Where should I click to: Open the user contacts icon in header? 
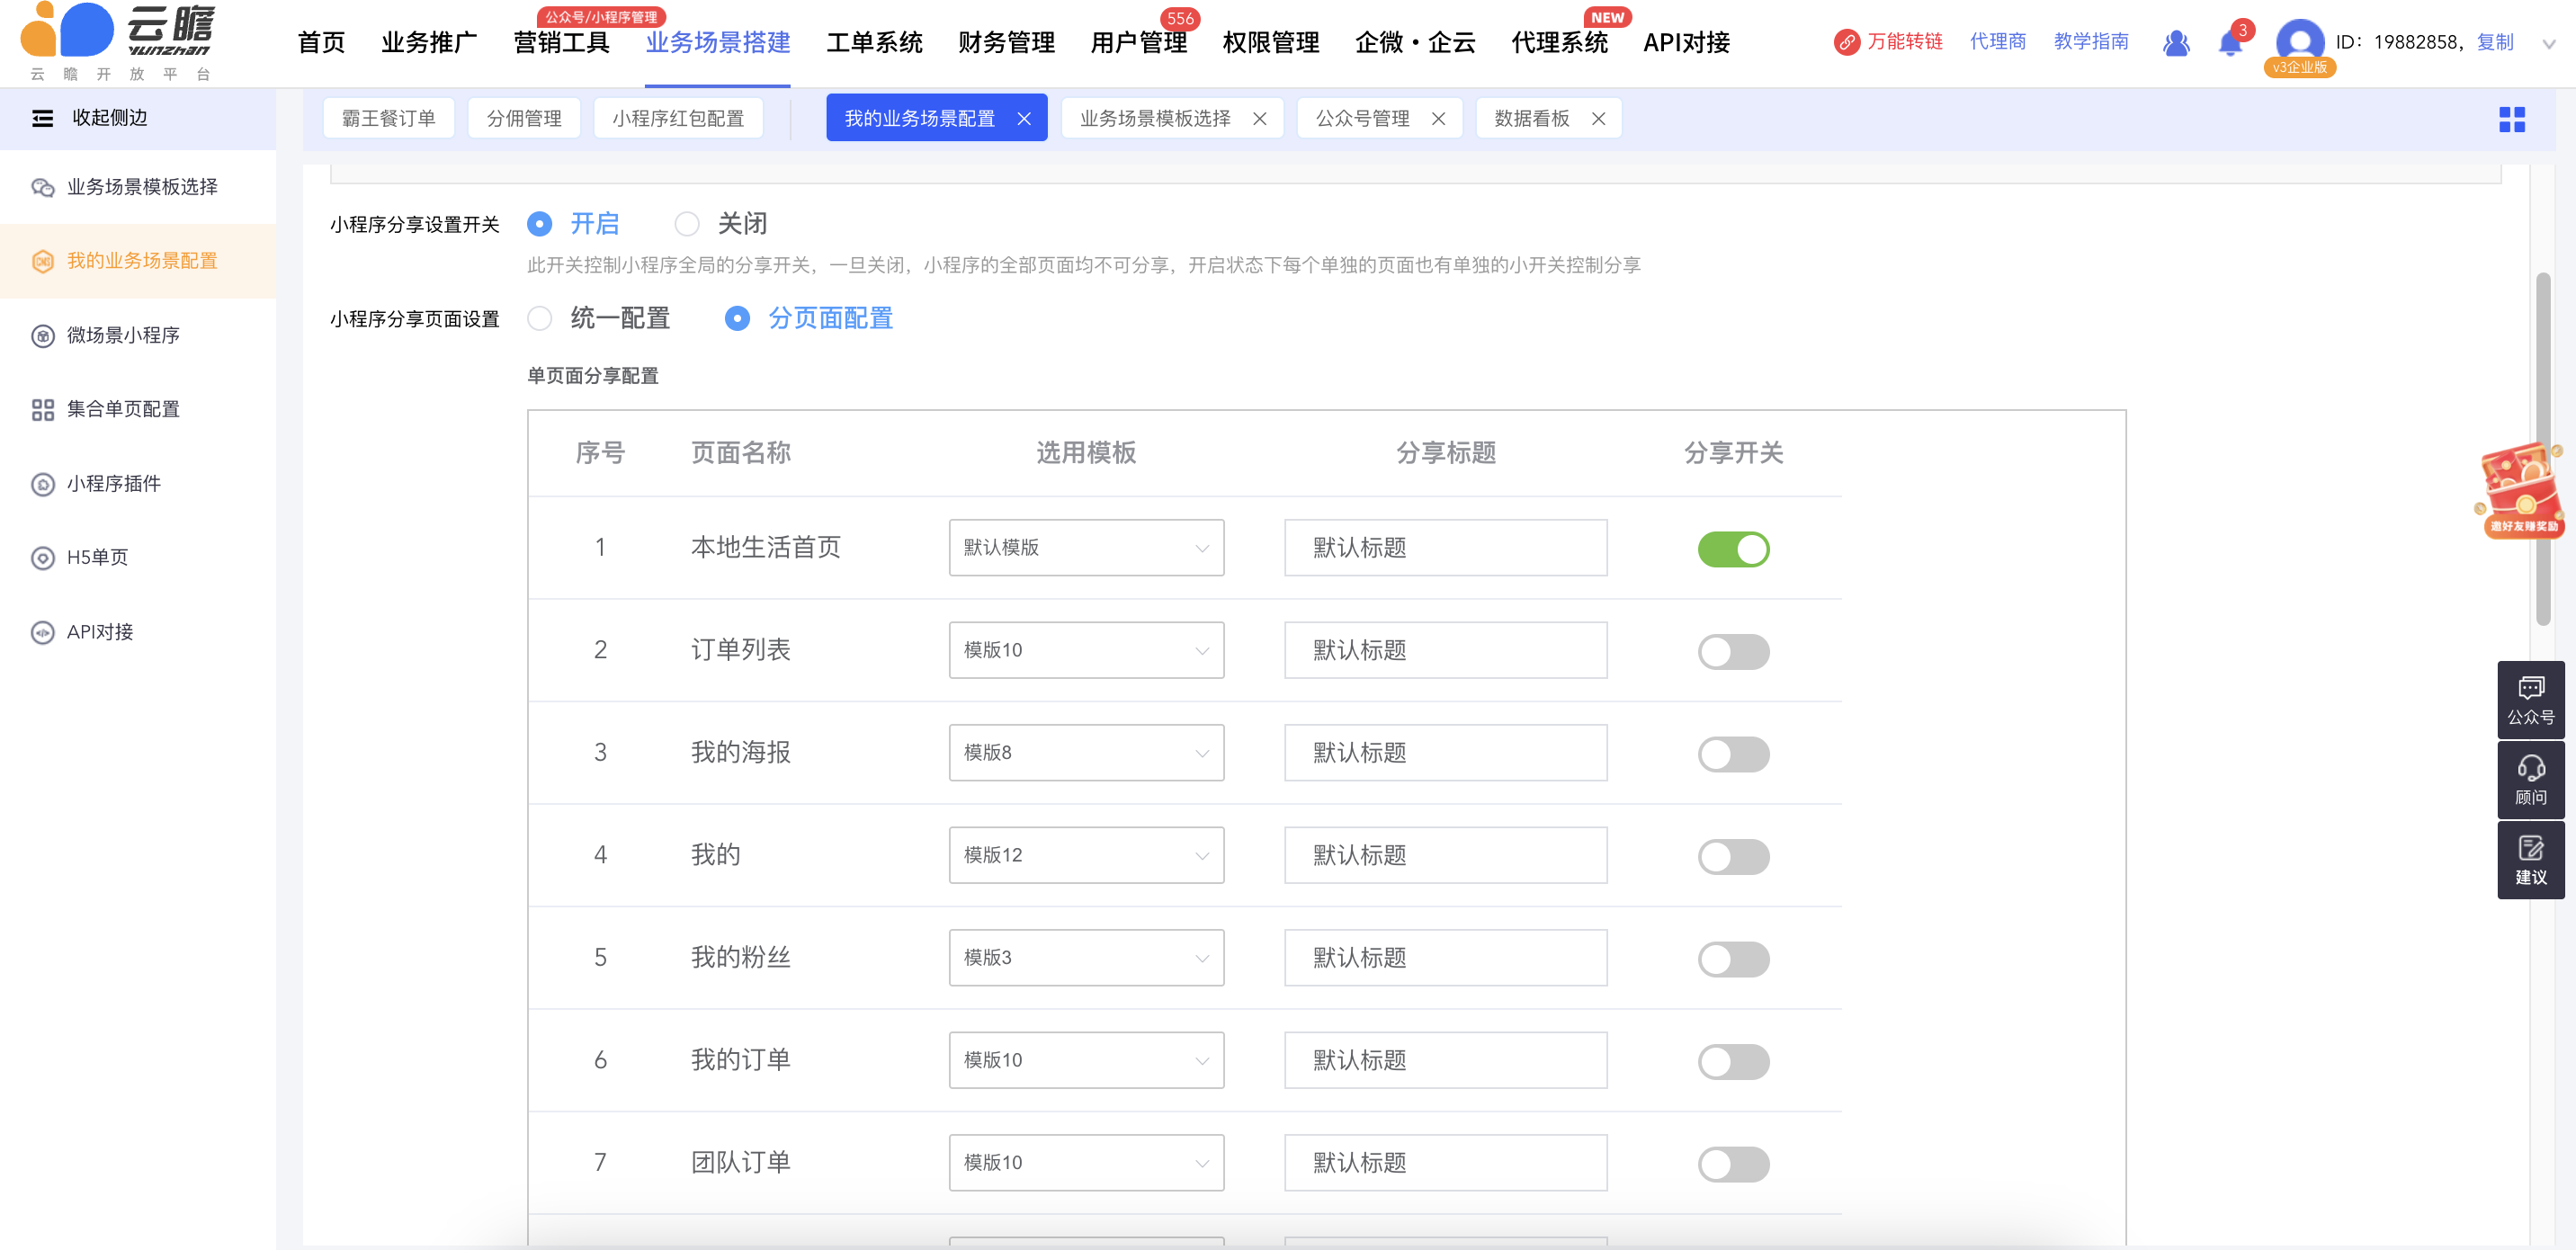point(2175,43)
